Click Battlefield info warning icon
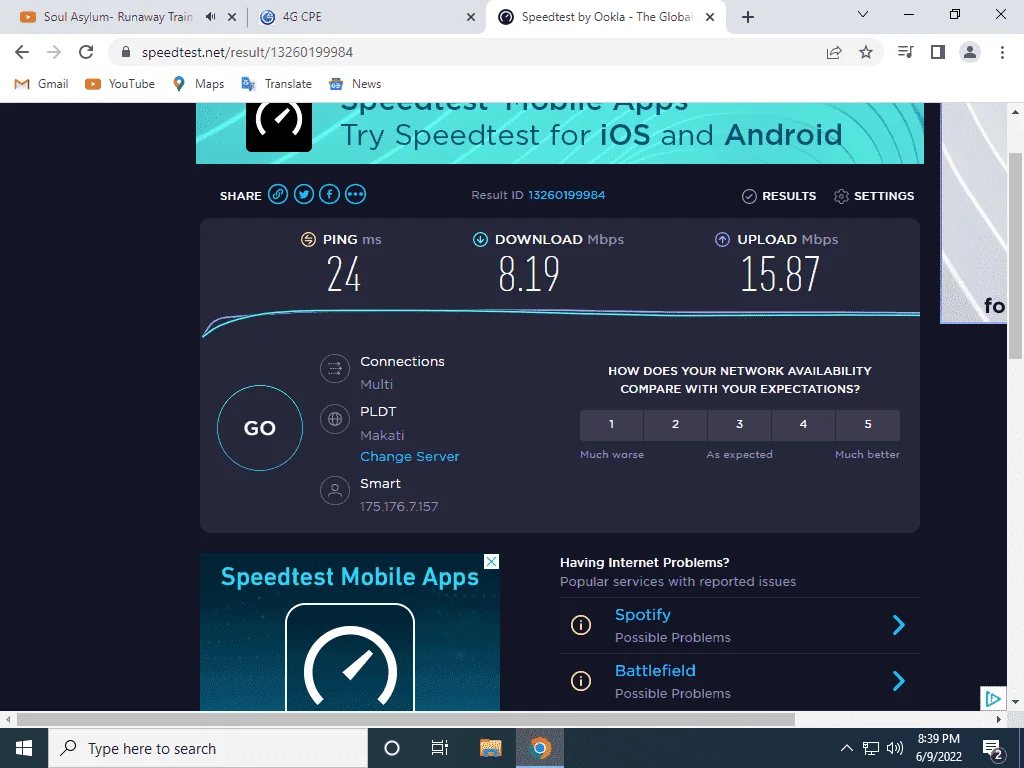This screenshot has height=768, width=1024. click(x=581, y=681)
